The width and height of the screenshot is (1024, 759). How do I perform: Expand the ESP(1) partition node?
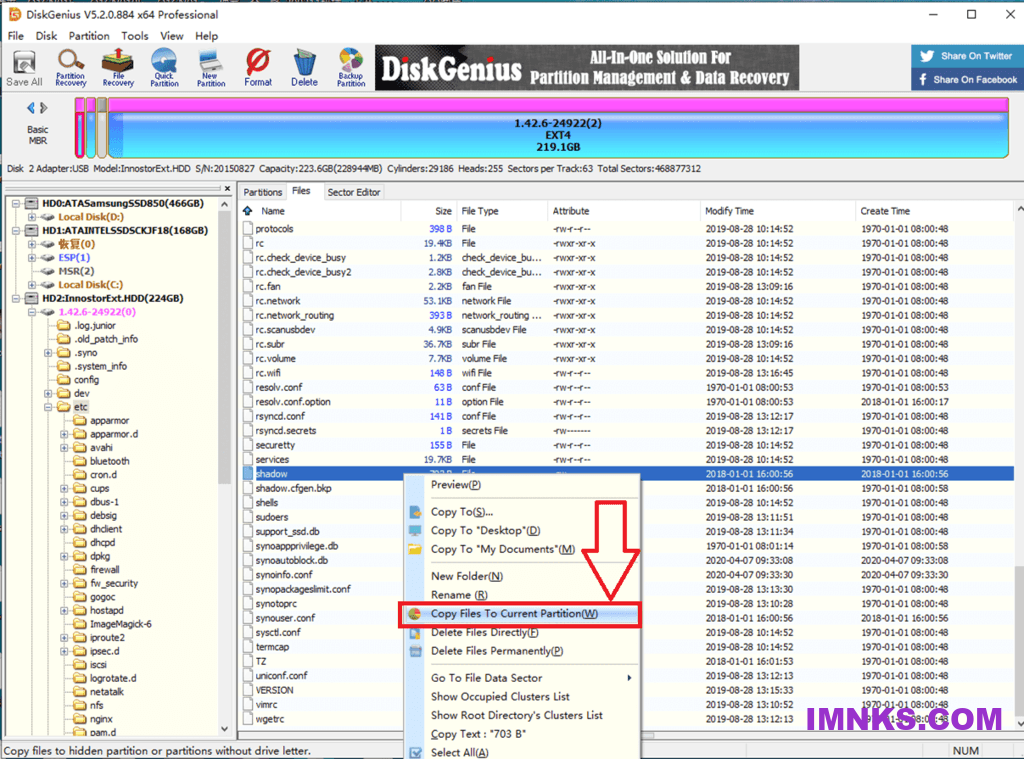click(31, 257)
